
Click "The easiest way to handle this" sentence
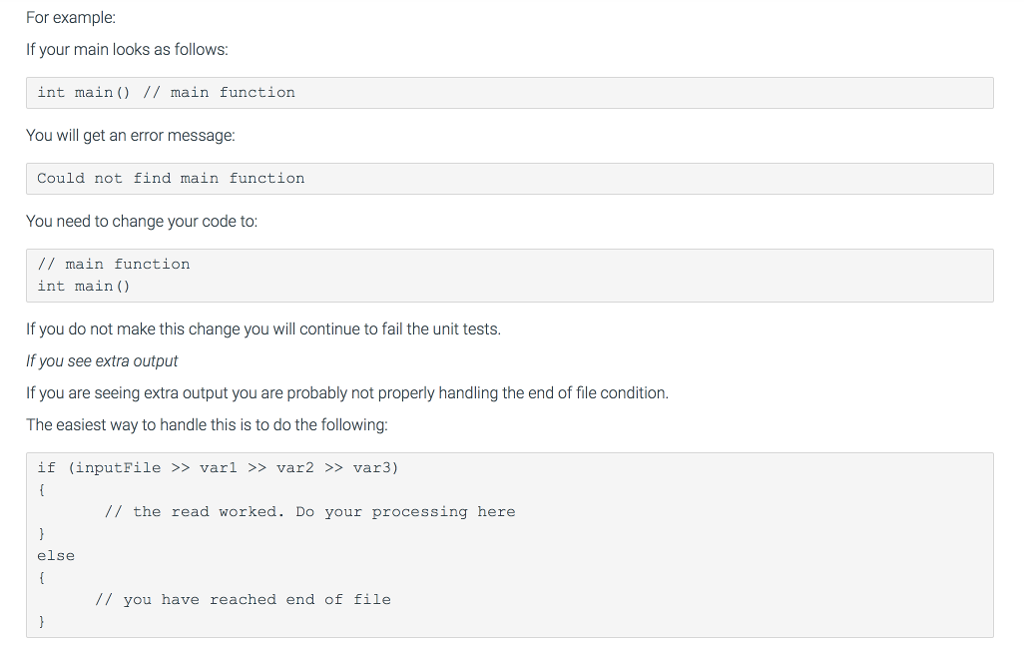pos(206,425)
